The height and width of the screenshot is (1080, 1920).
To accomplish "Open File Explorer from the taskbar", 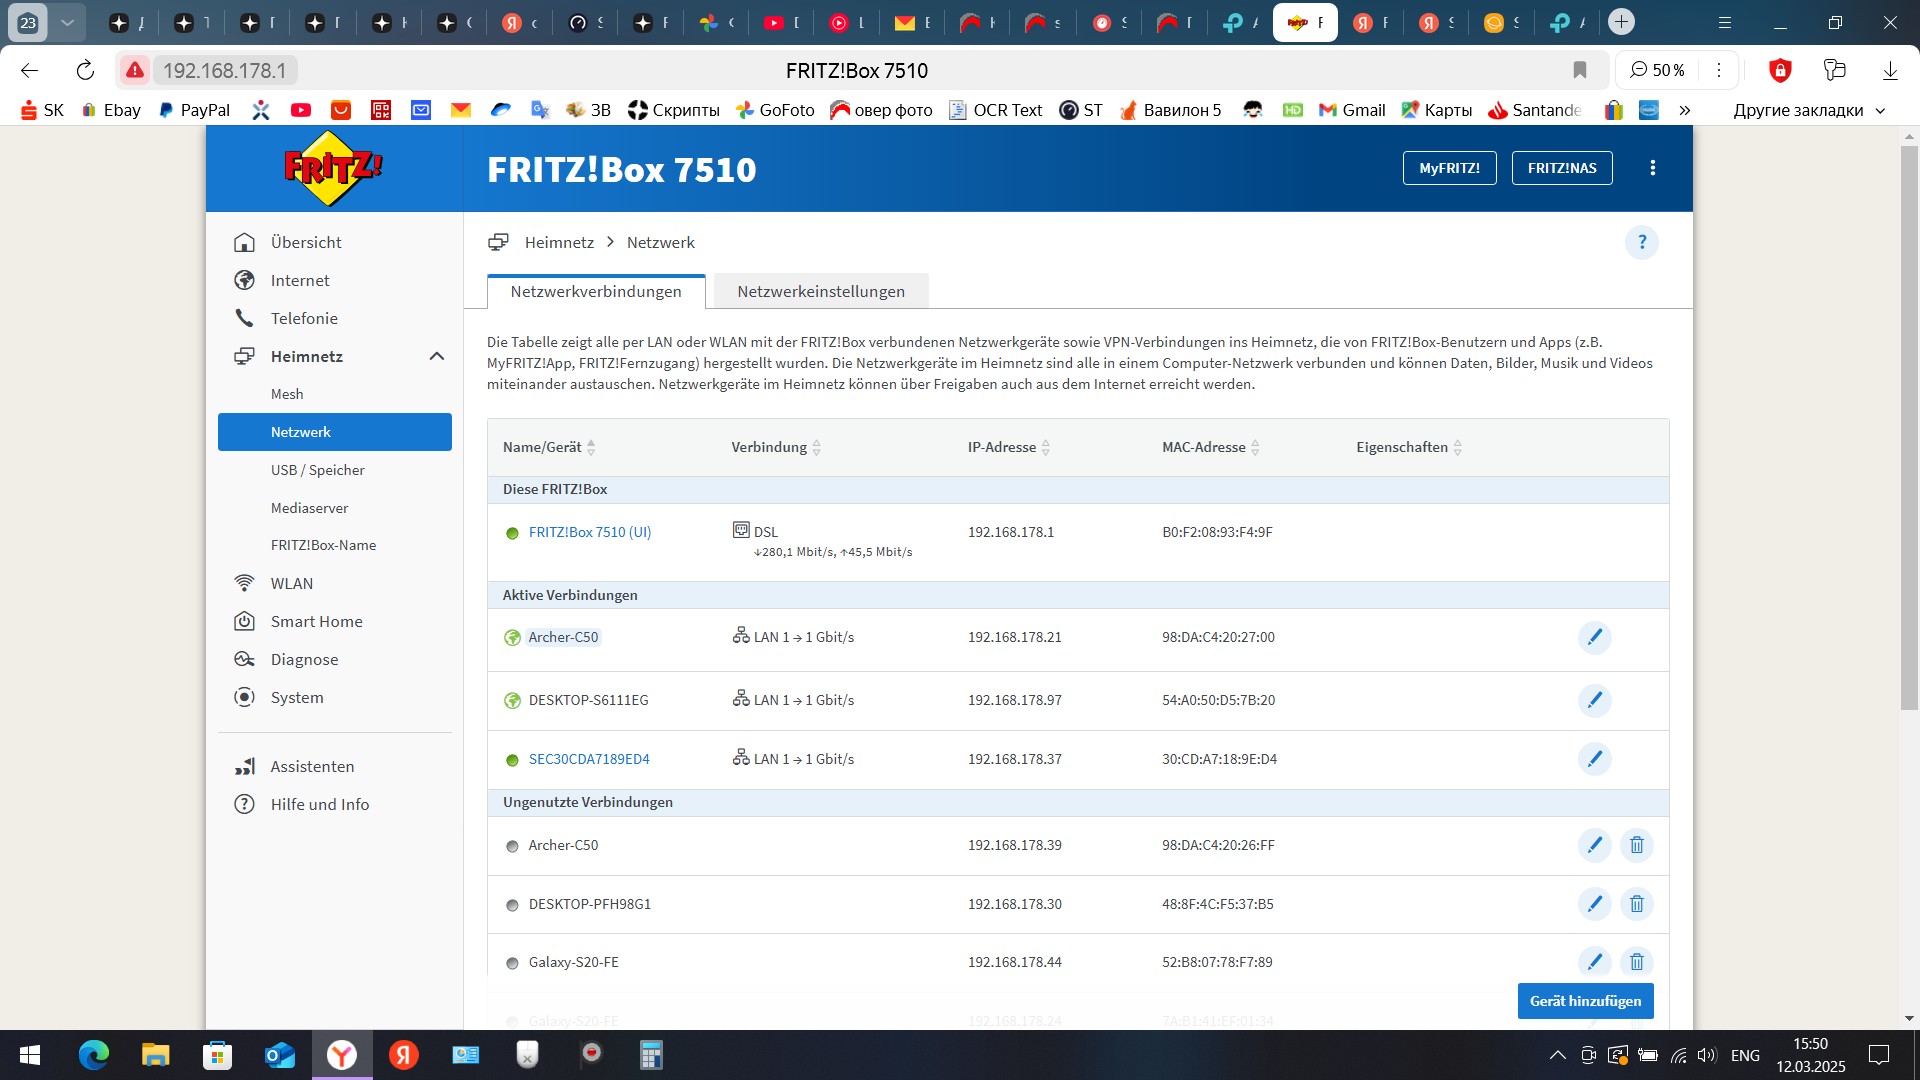I will [156, 1055].
